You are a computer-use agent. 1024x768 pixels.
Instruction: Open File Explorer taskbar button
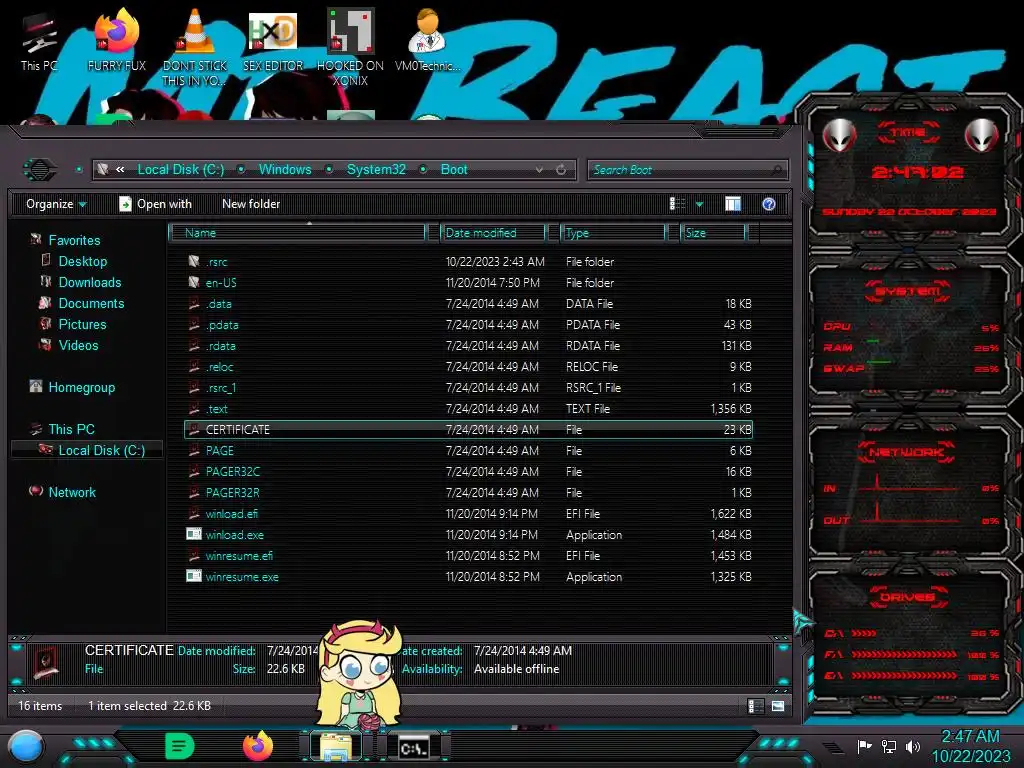point(336,748)
